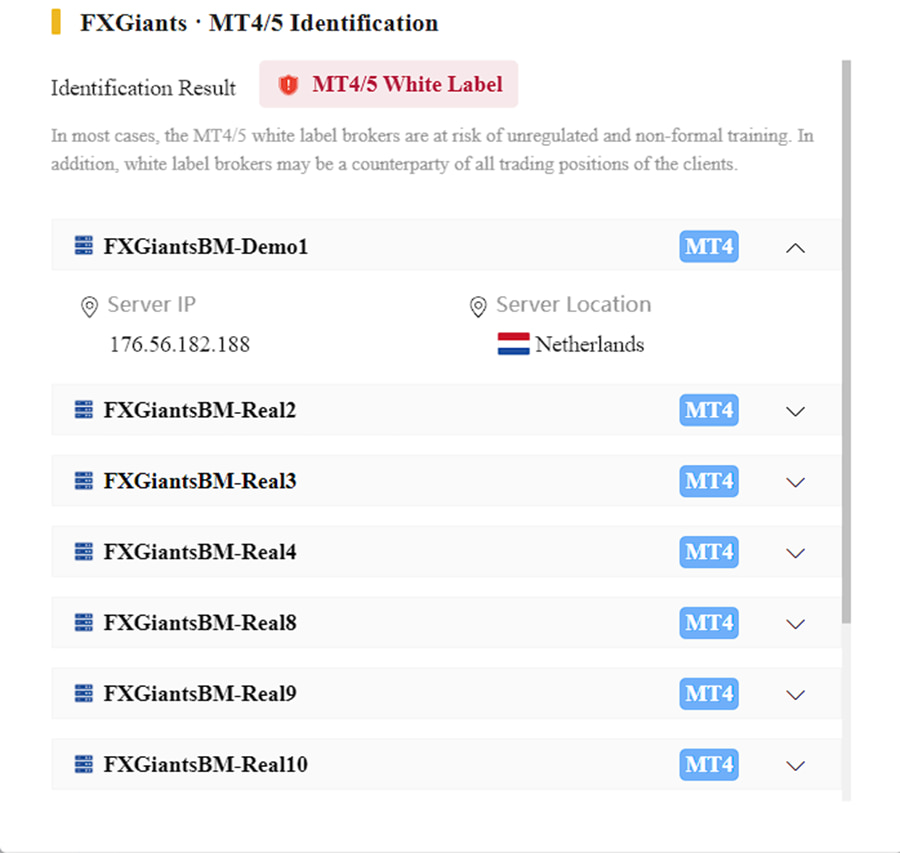Click the Server IP location pin icon
Viewport: 900px width, 853px height.
[89, 307]
